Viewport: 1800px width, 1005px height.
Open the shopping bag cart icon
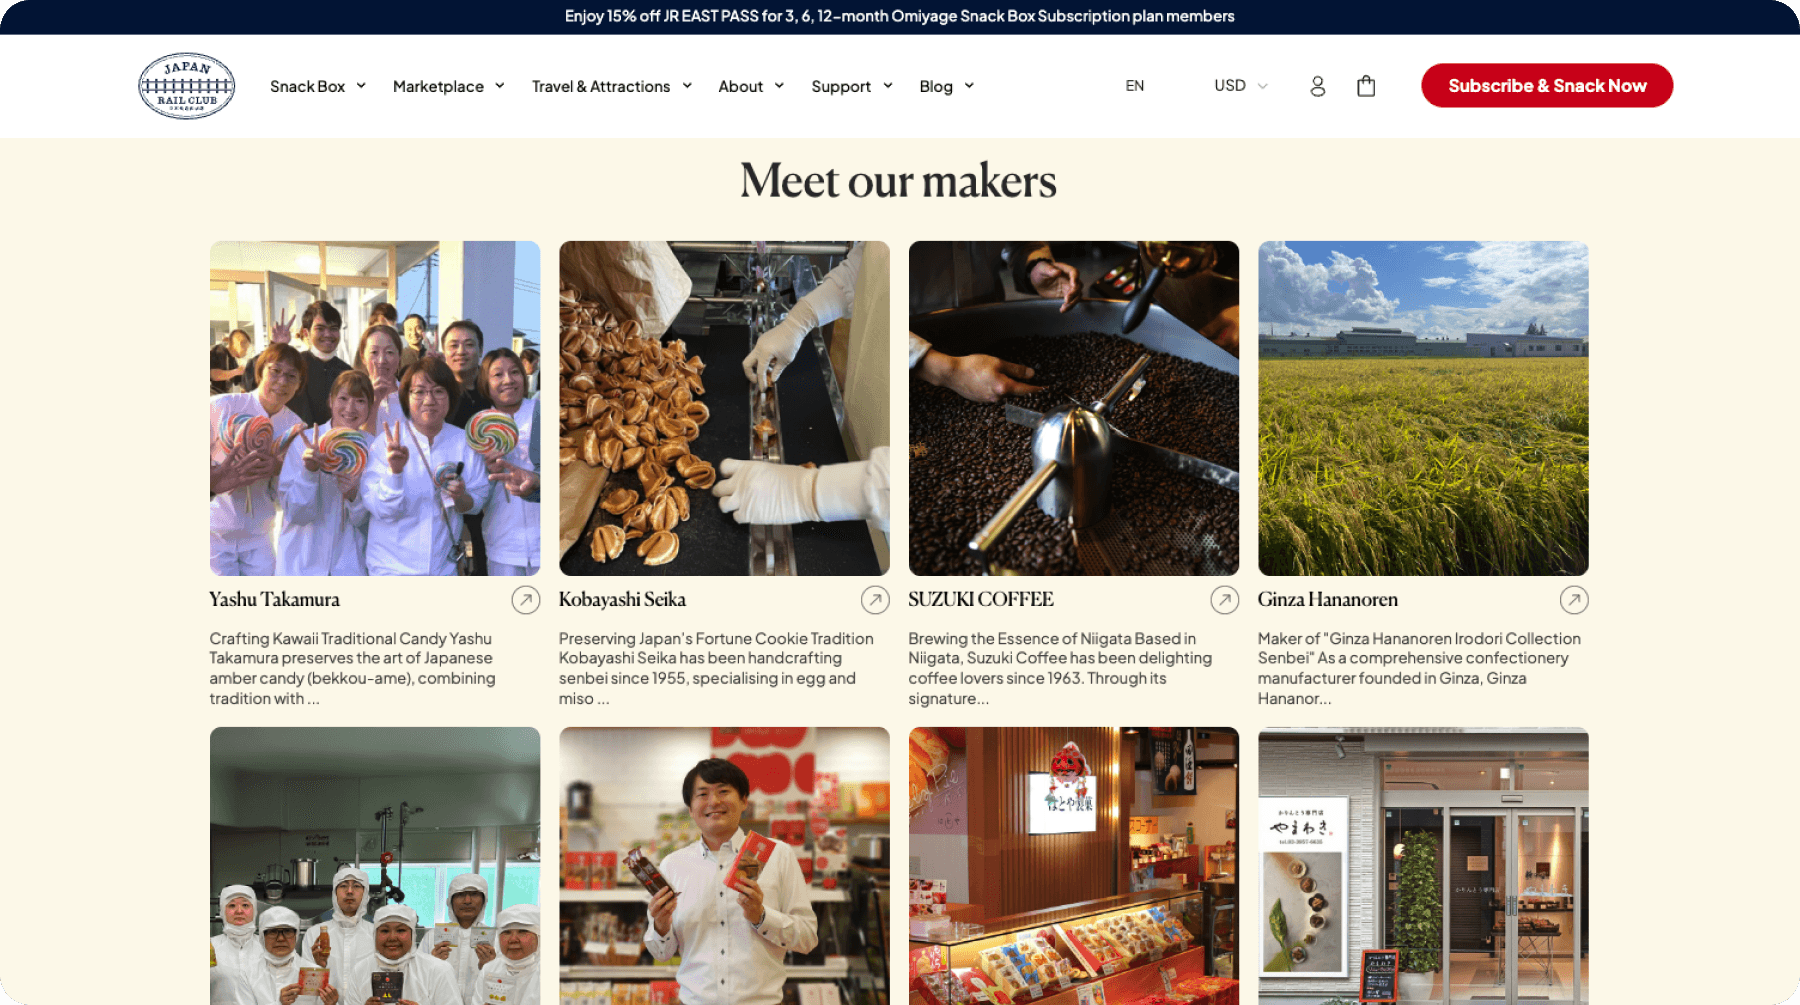[1366, 86]
